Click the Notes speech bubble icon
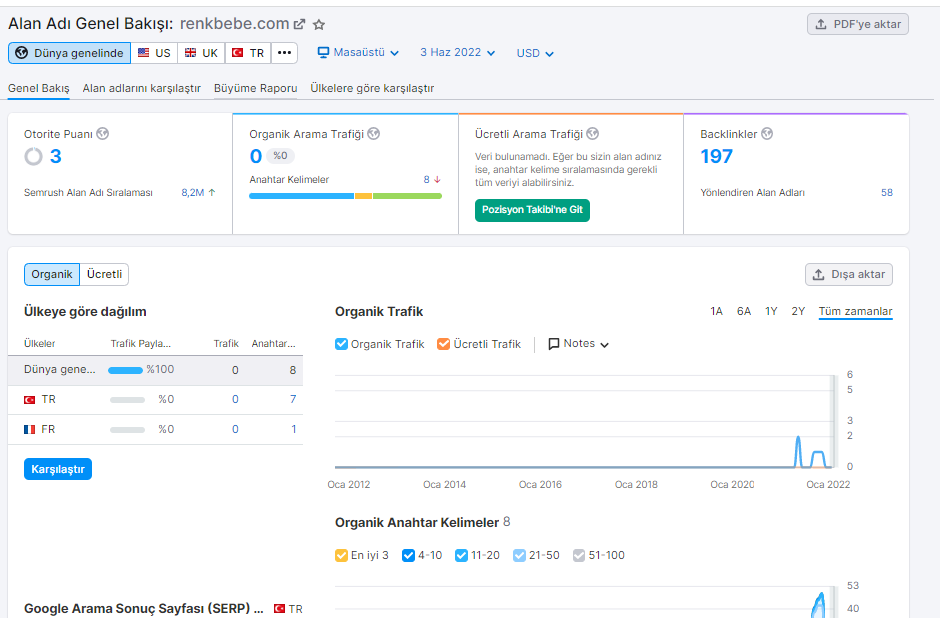Image resolution: width=940 pixels, height=618 pixels. pyautogui.click(x=554, y=344)
